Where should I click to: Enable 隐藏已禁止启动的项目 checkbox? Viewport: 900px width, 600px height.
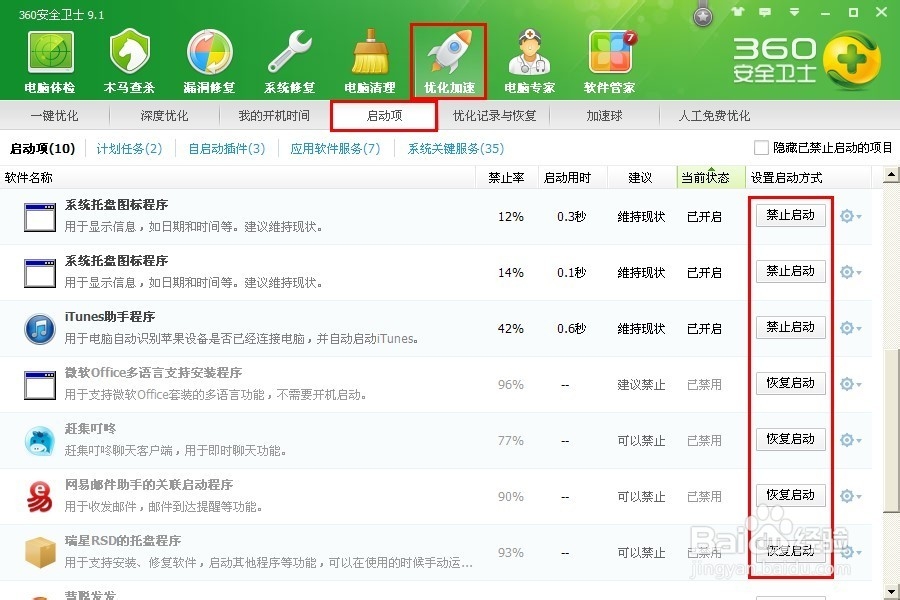click(x=762, y=146)
